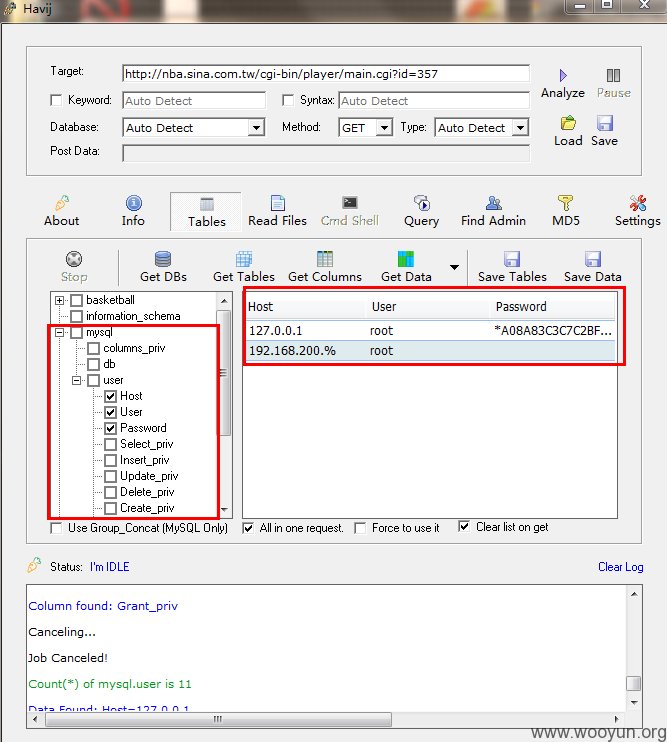Enable Use Group_Concat (MySQL Only)
Viewport: 667px width, 742px height.
(x=56, y=528)
